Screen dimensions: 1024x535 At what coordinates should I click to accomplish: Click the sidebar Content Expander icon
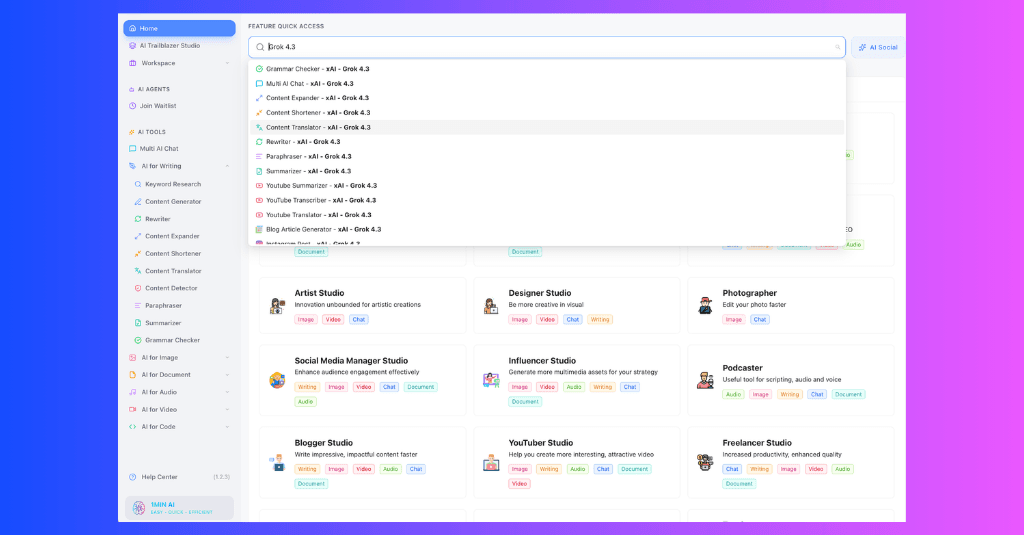coord(138,236)
